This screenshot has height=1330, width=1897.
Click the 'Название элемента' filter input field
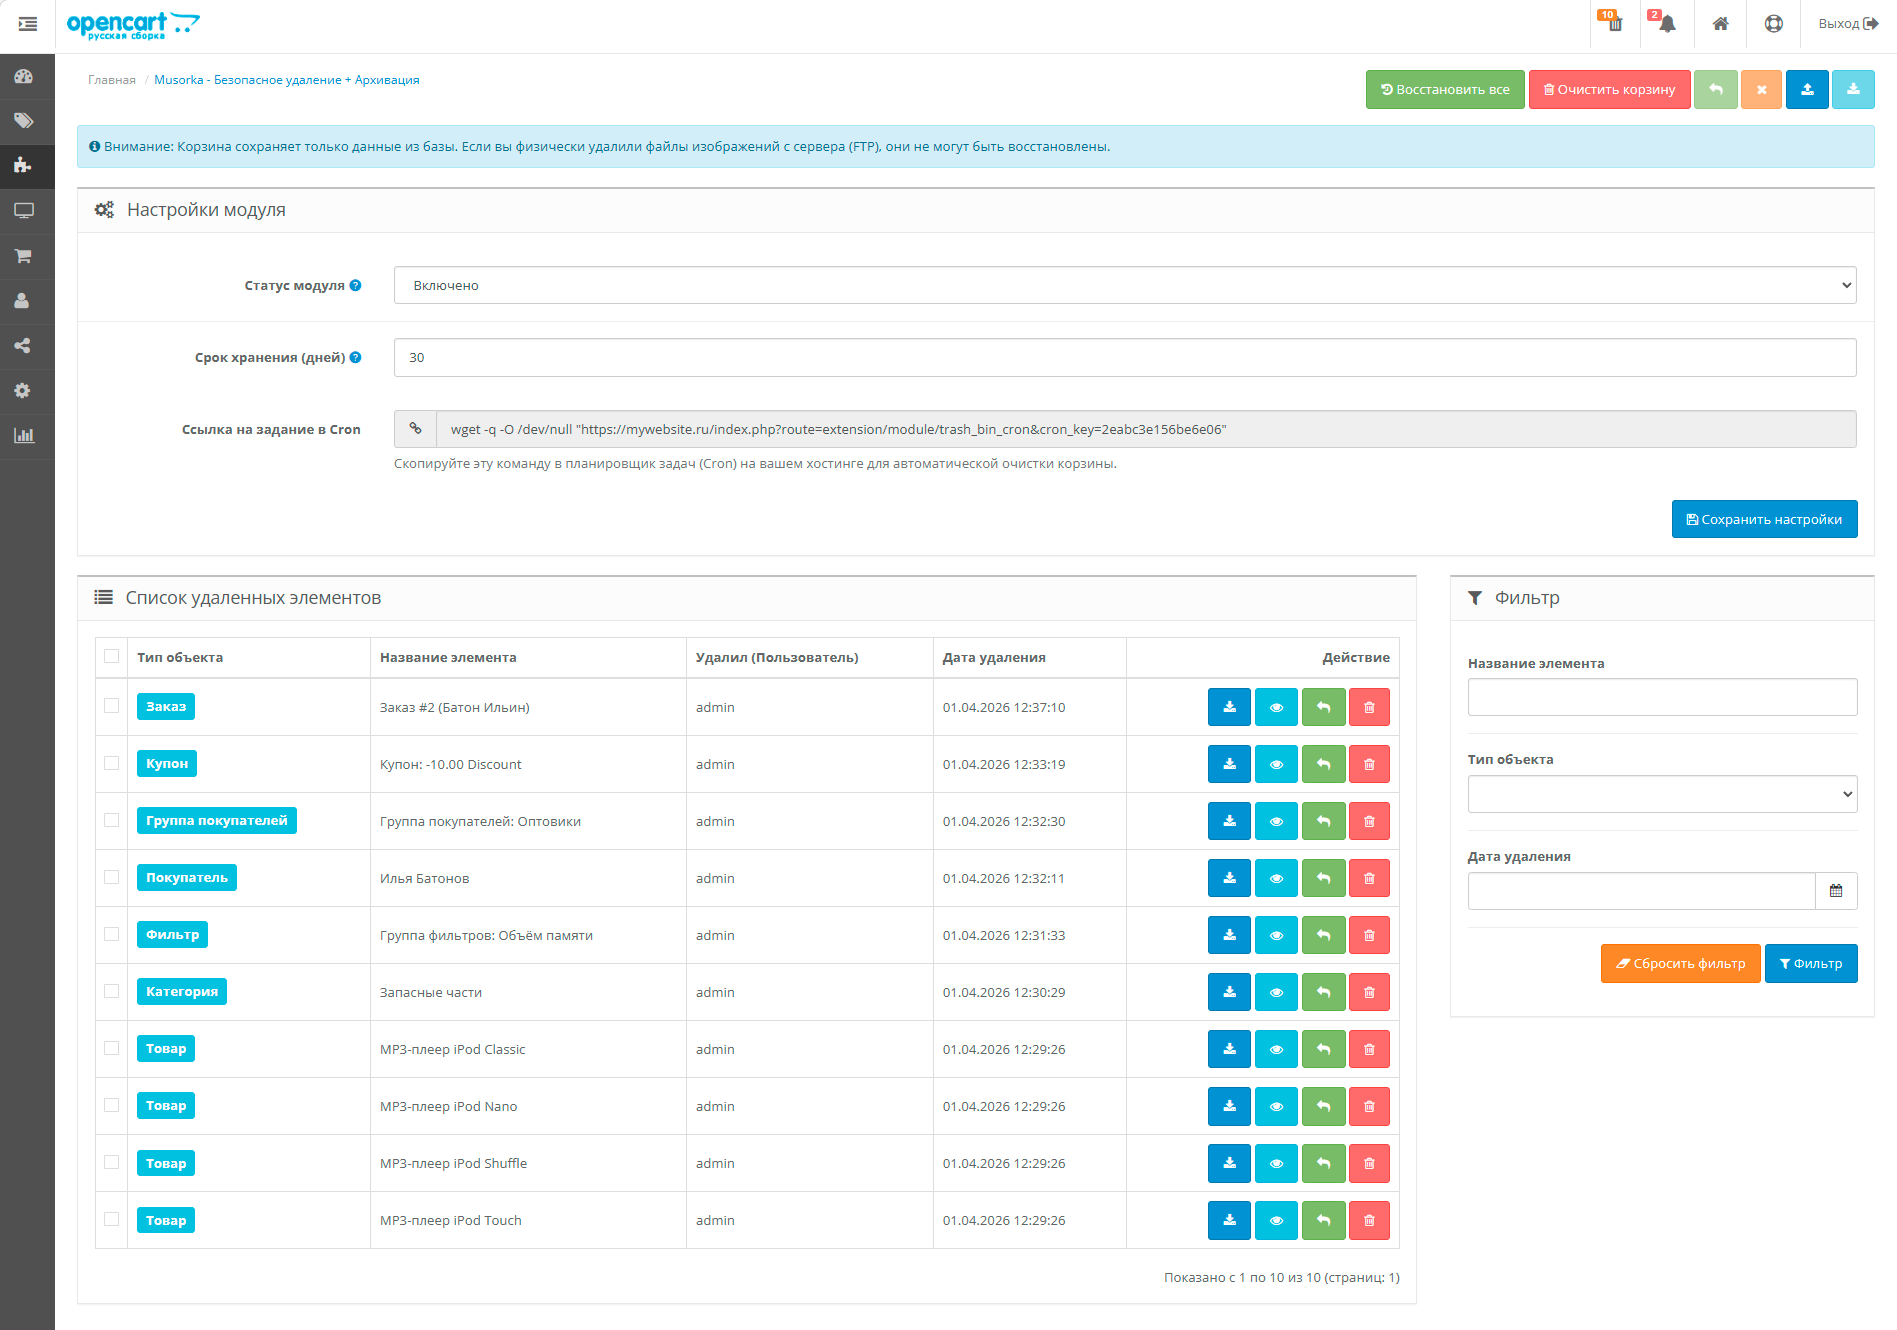(1661, 697)
